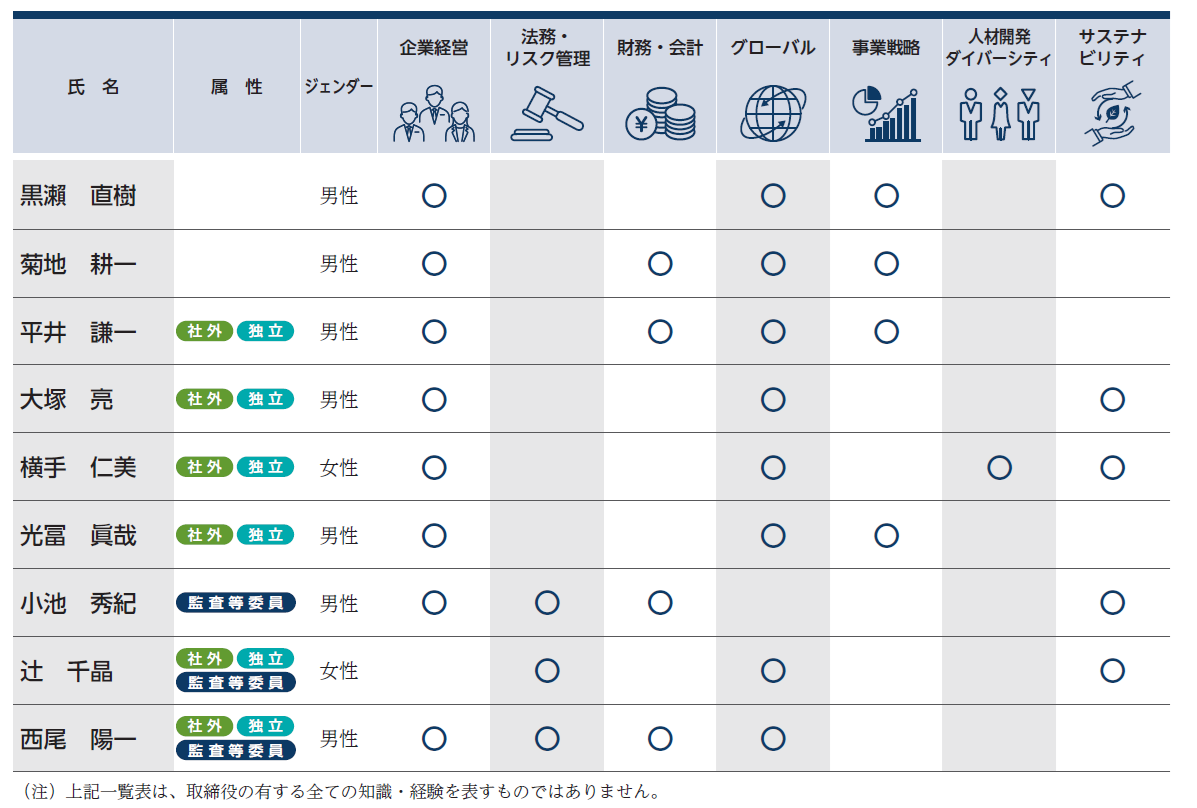Viewport: 1197px width, 808px height.
Task: Click the 独立 badge in 光冨 眞哉 row
Action: [266, 535]
